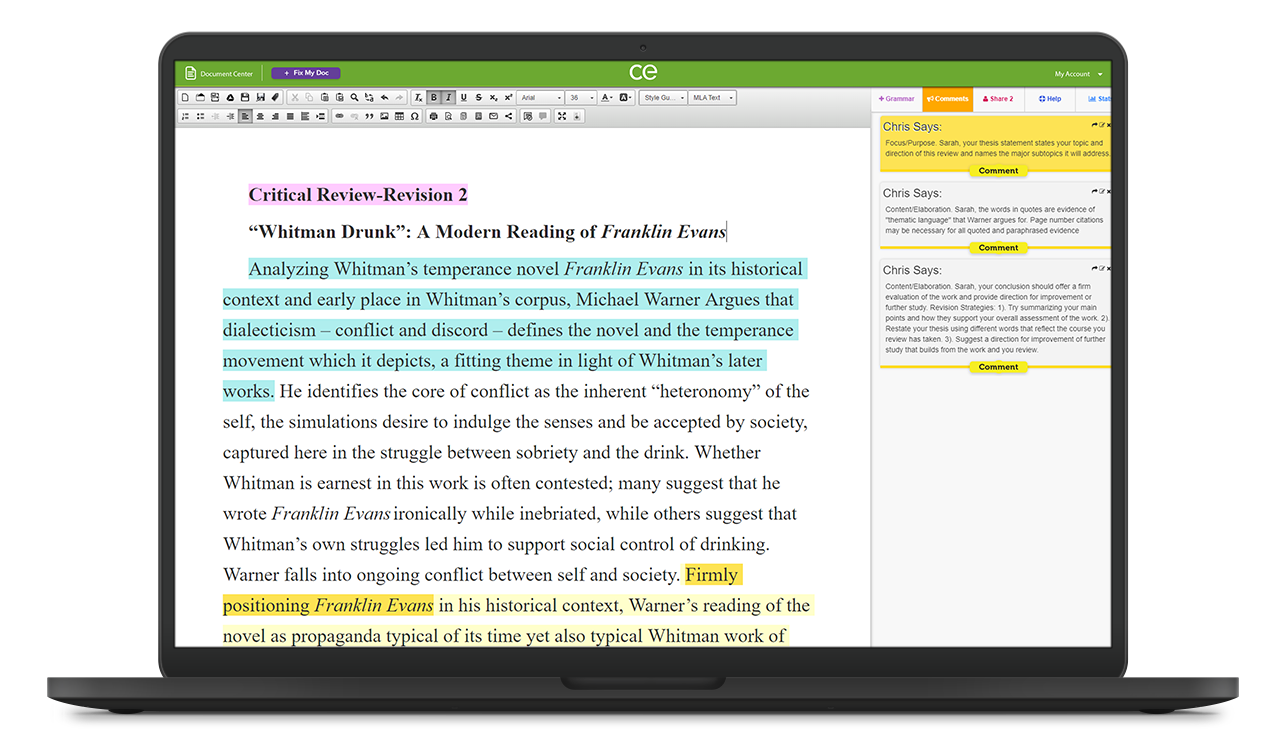Insert a numbered list
This screenshot has height=740, width=1282.
click(185, 116)
